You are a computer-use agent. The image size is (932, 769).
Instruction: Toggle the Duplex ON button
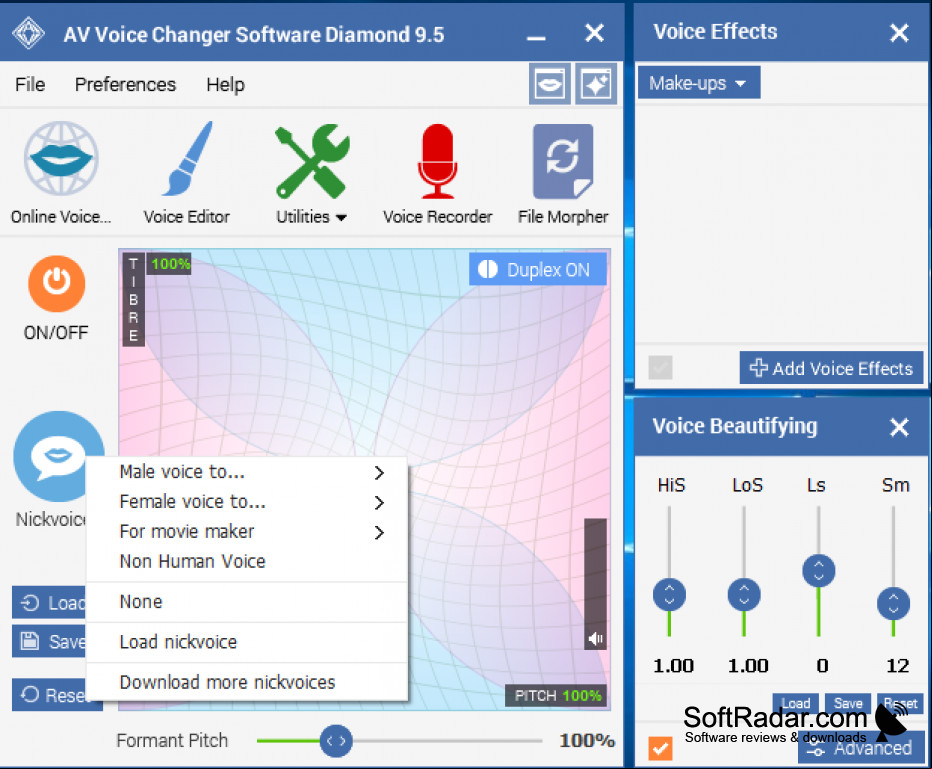click(537, 269)
